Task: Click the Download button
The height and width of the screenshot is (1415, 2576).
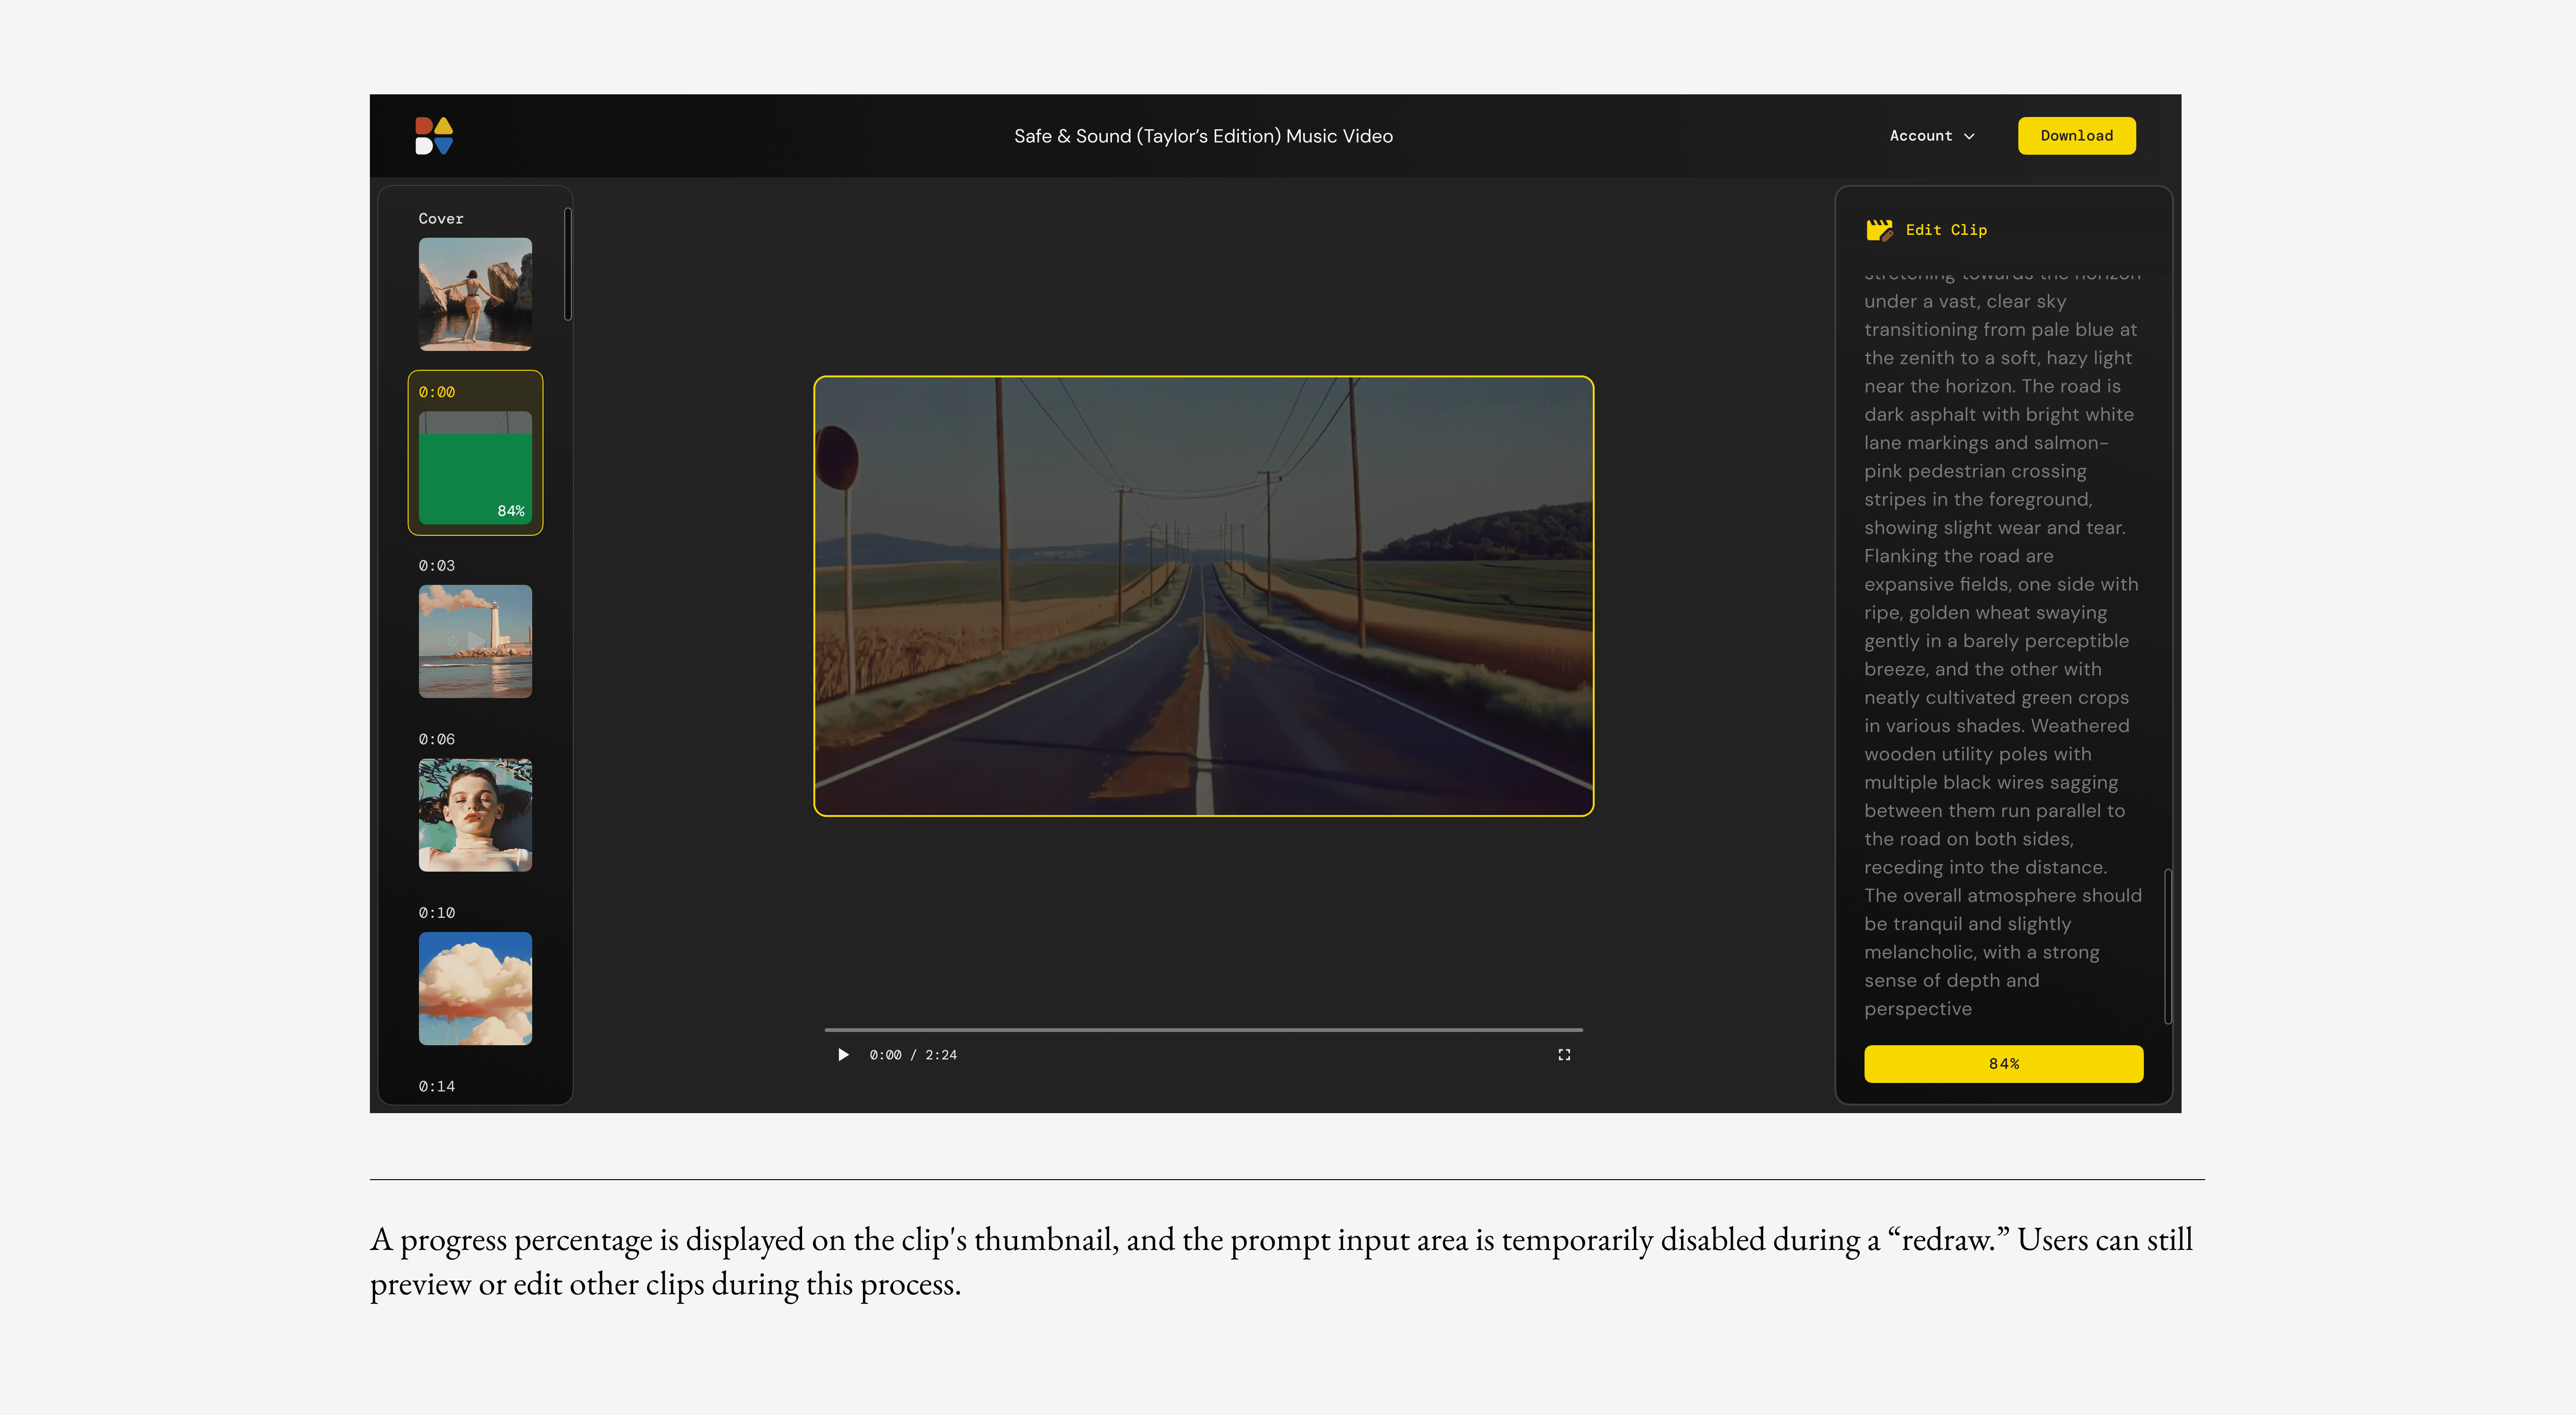Action: click(x=2076, y=136)
